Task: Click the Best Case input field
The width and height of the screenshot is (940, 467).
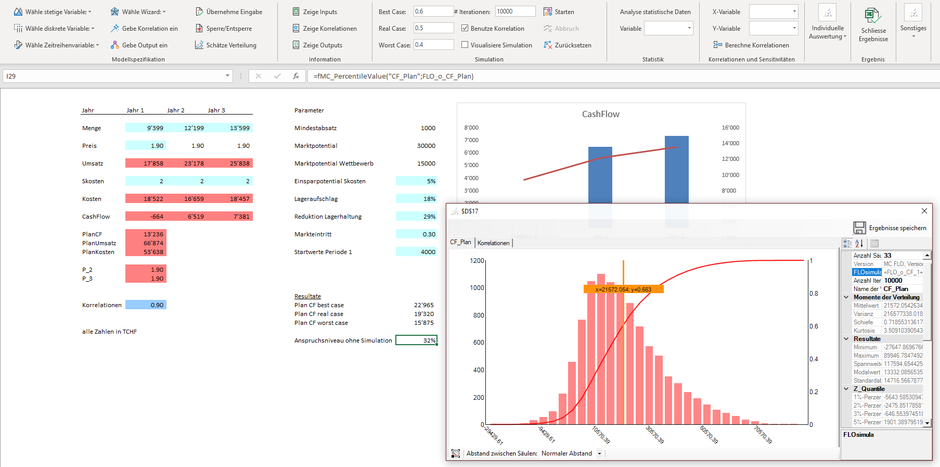Action: 433,11
